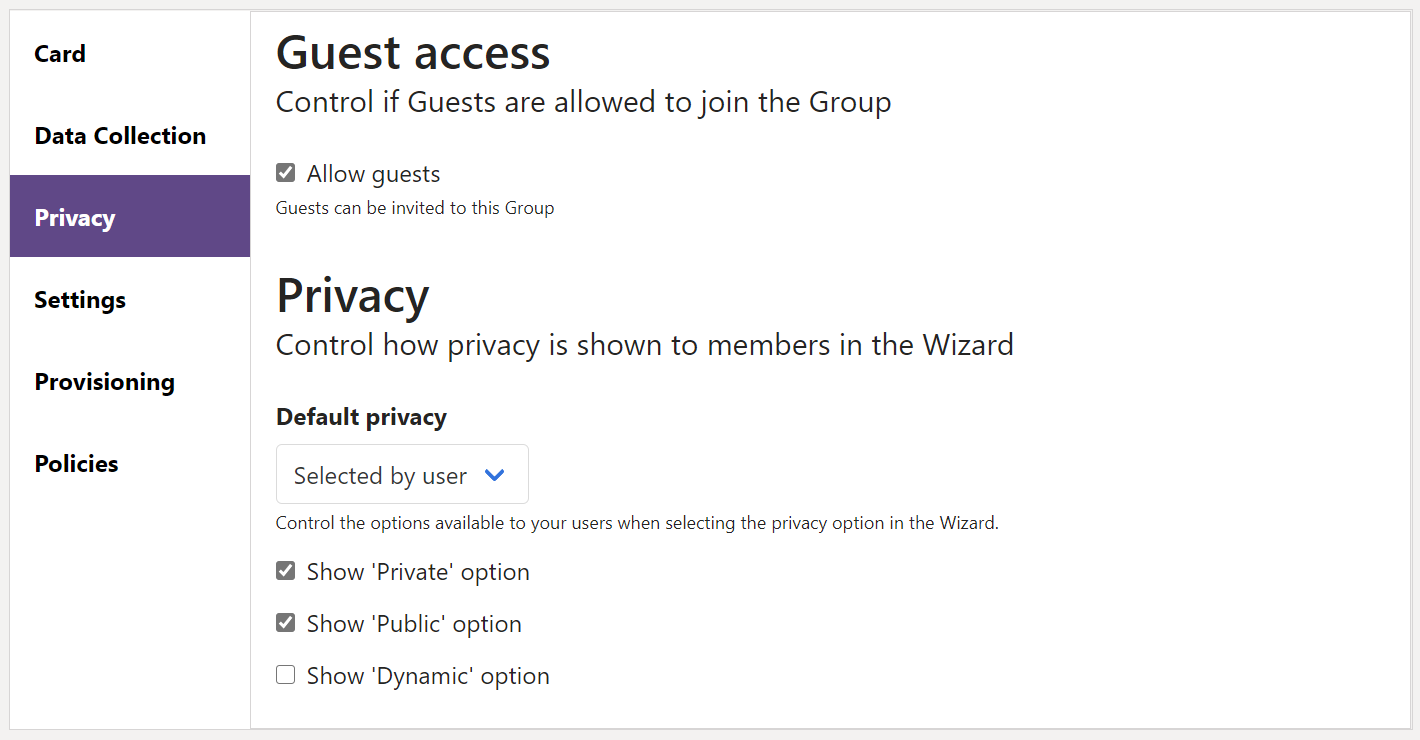Go to the Provisioning section

coord(104,382)
